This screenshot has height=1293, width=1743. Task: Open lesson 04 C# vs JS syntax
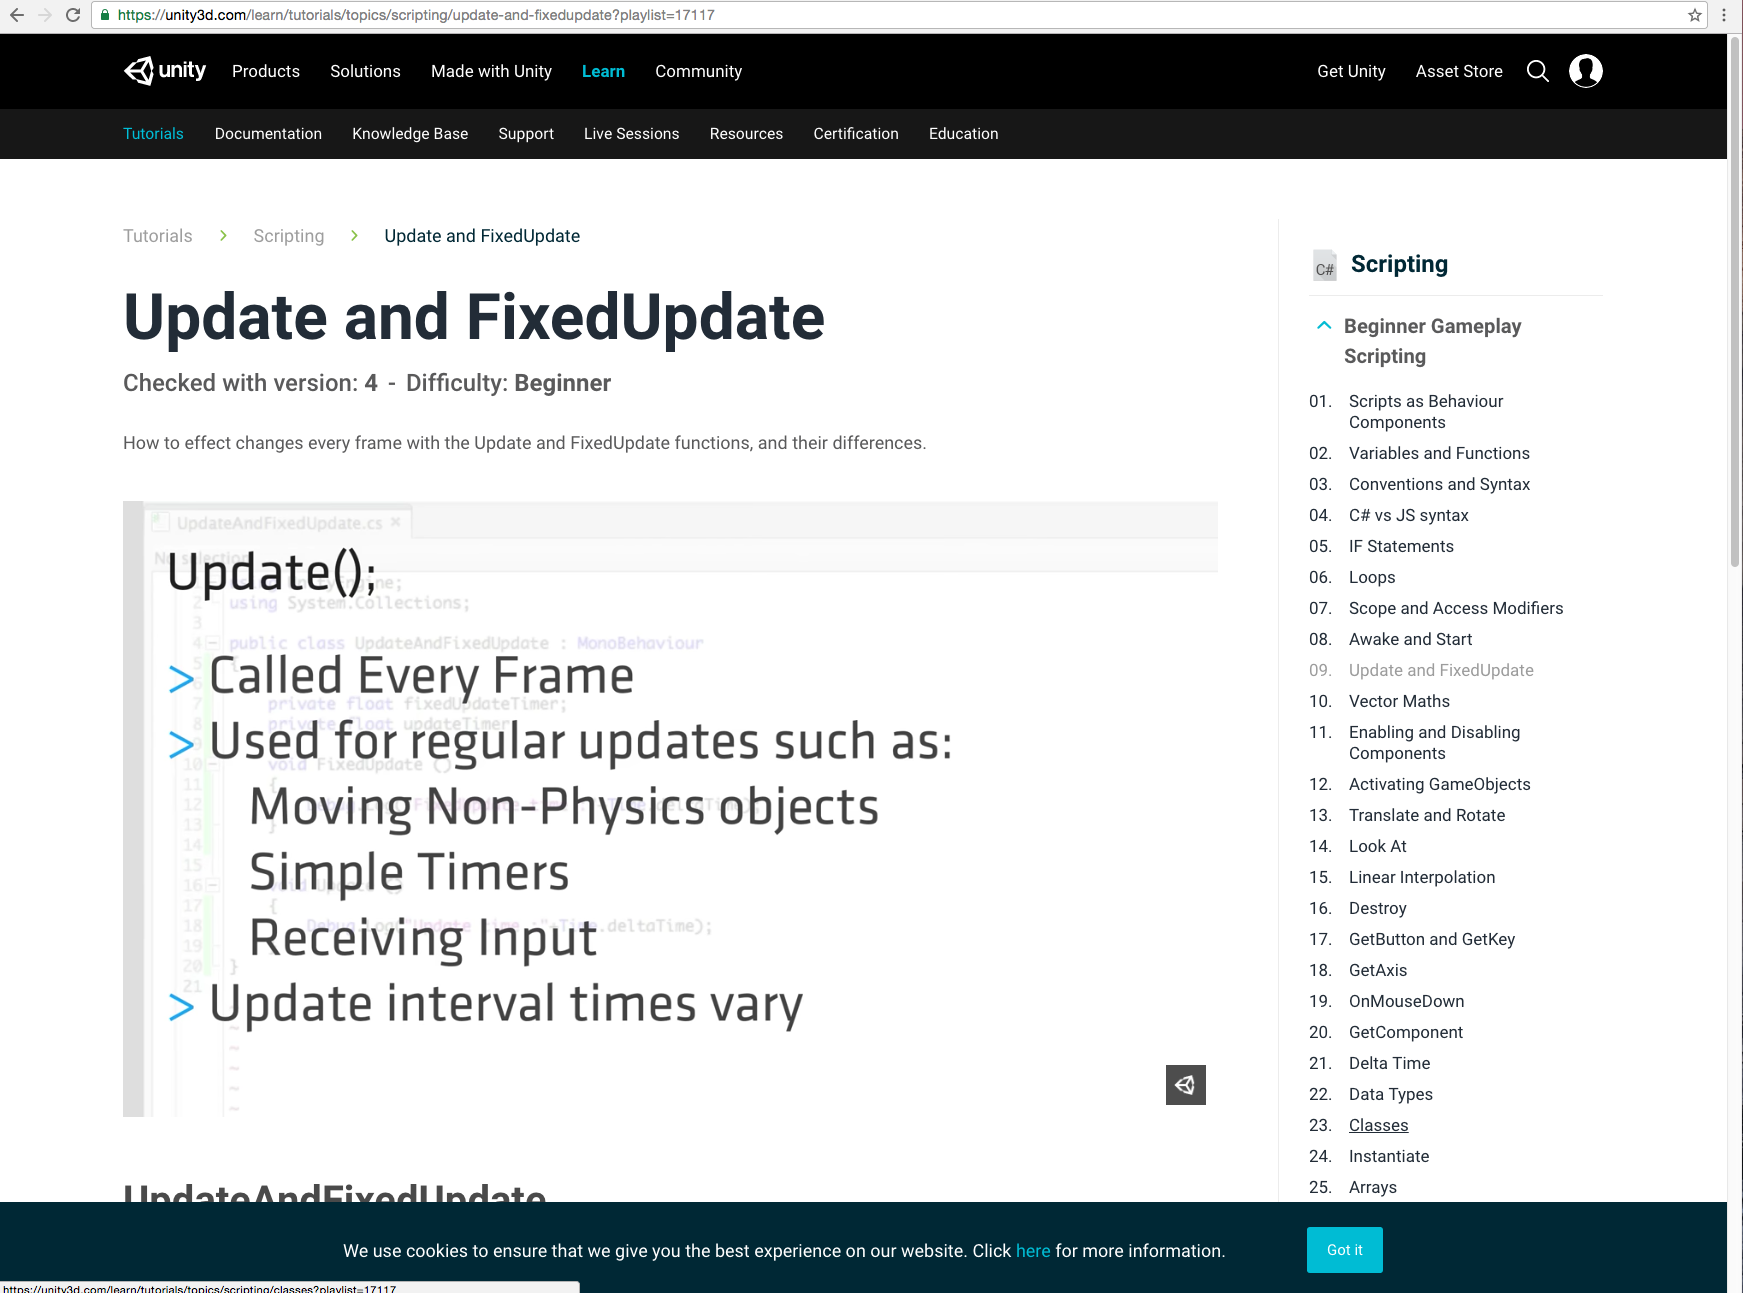pos(1408,515)
